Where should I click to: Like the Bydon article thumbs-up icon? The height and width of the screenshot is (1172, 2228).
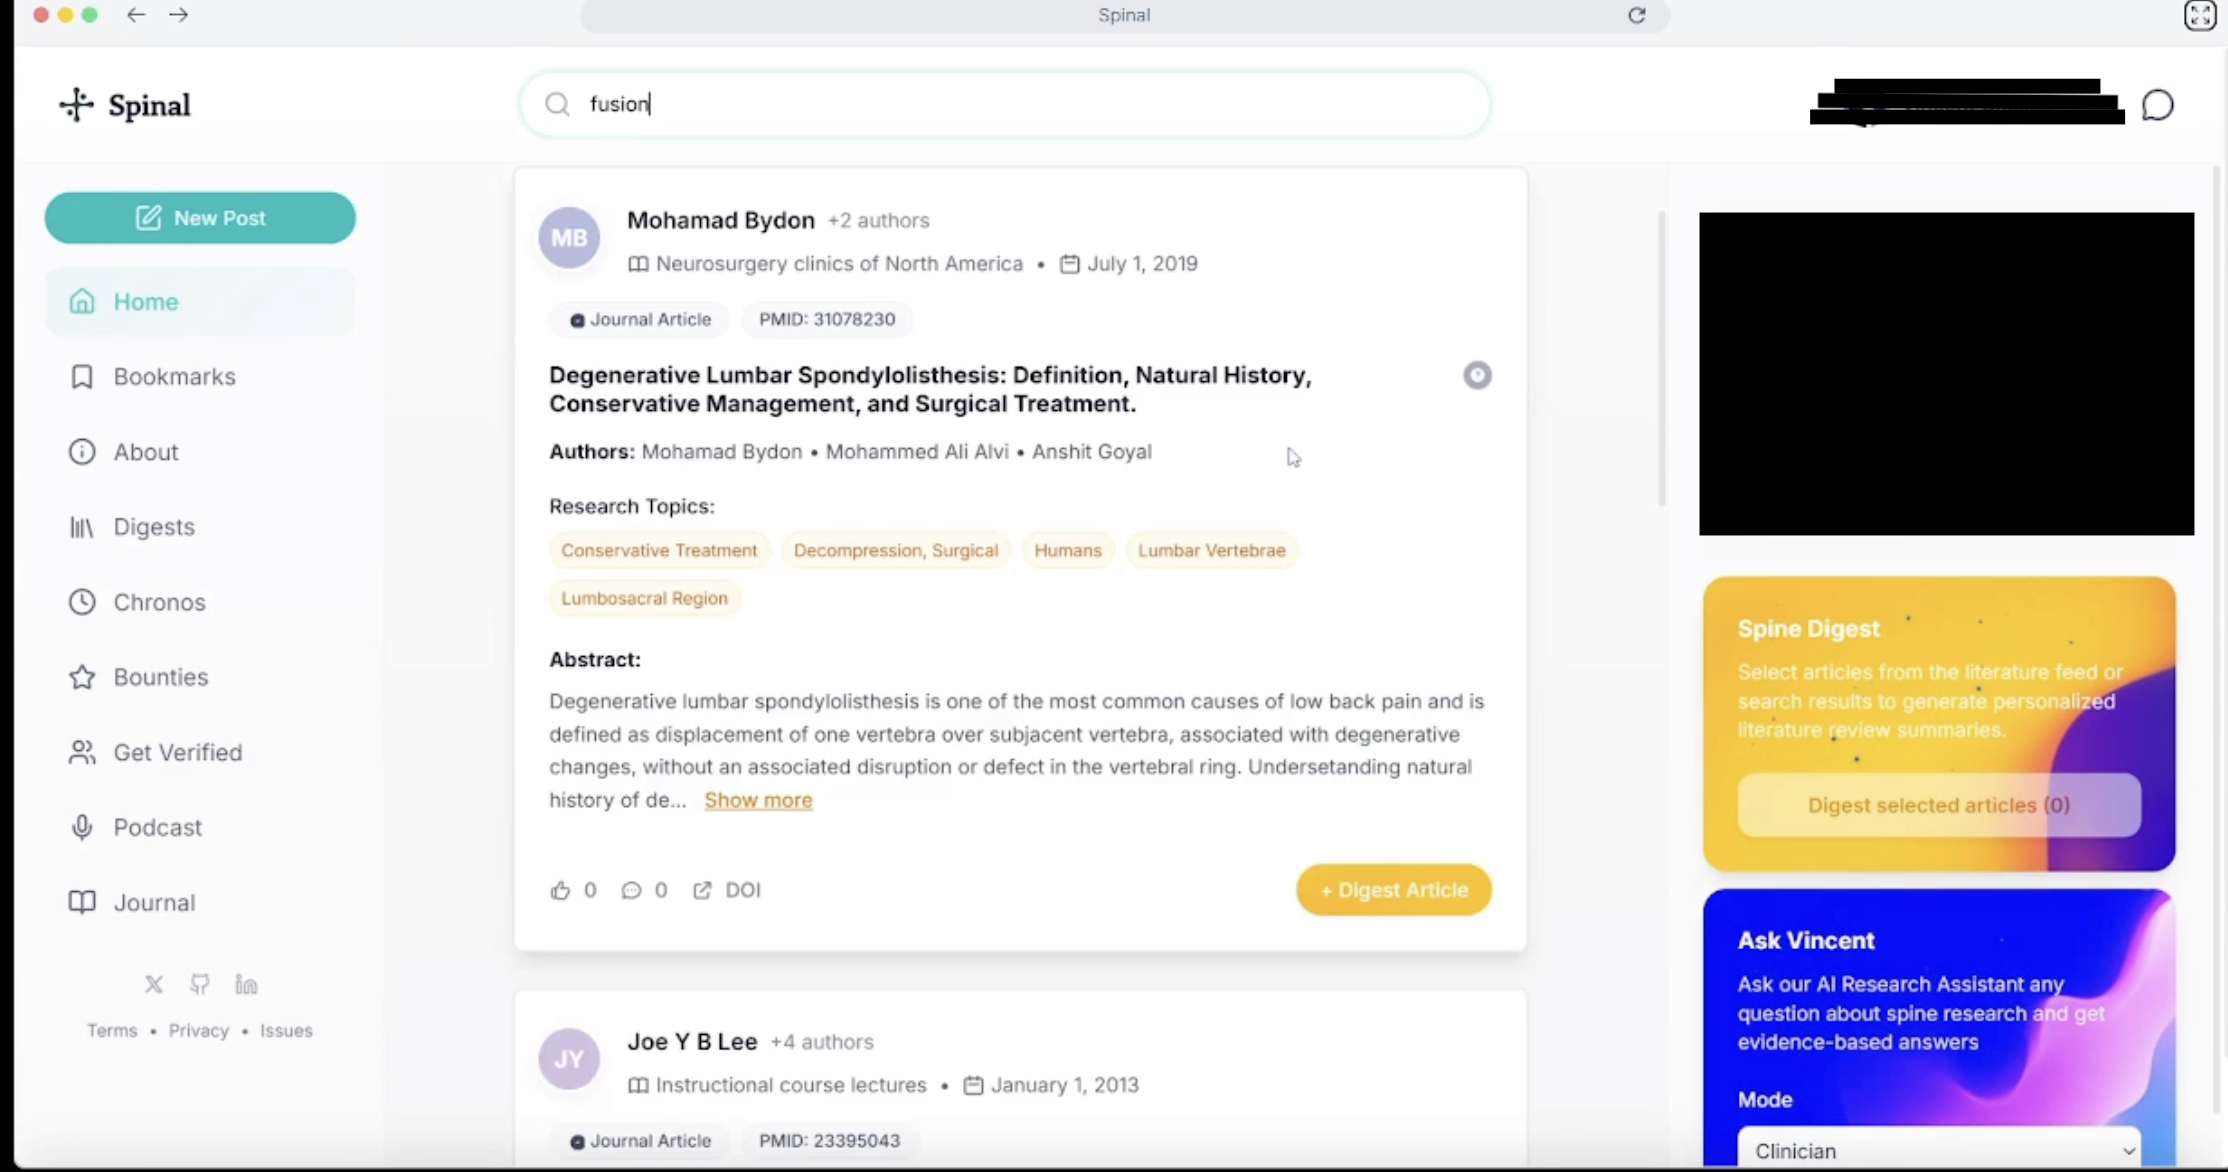tap(560, 890)
